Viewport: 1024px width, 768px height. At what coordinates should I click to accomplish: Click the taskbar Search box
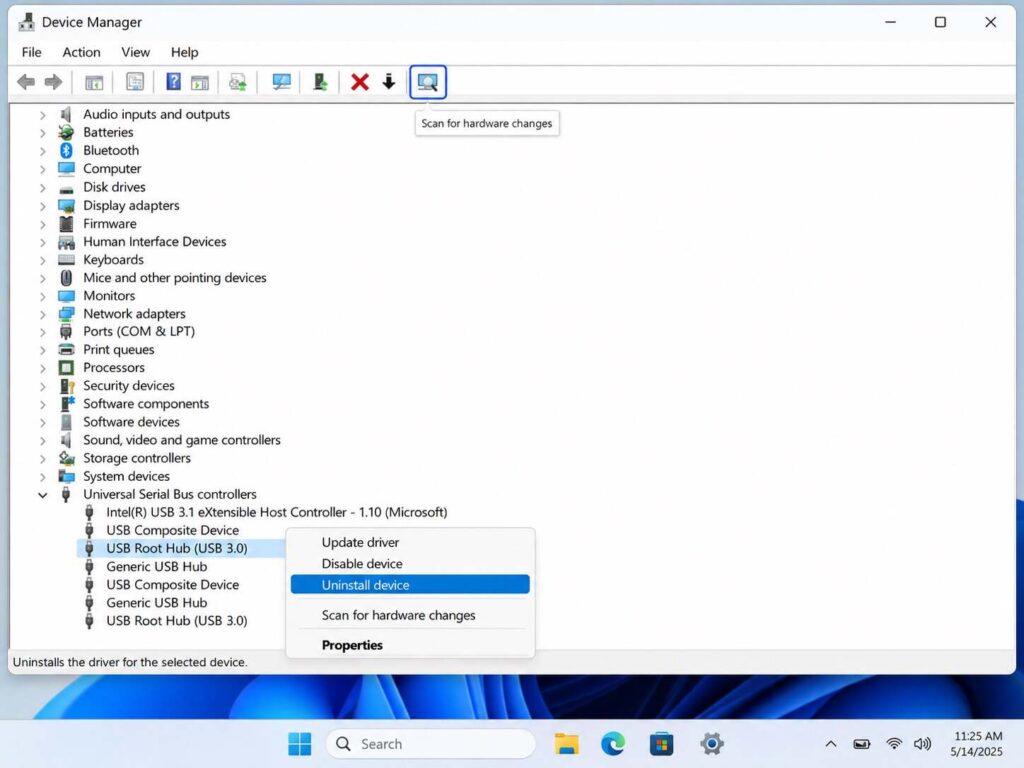(x=430, y=744)
